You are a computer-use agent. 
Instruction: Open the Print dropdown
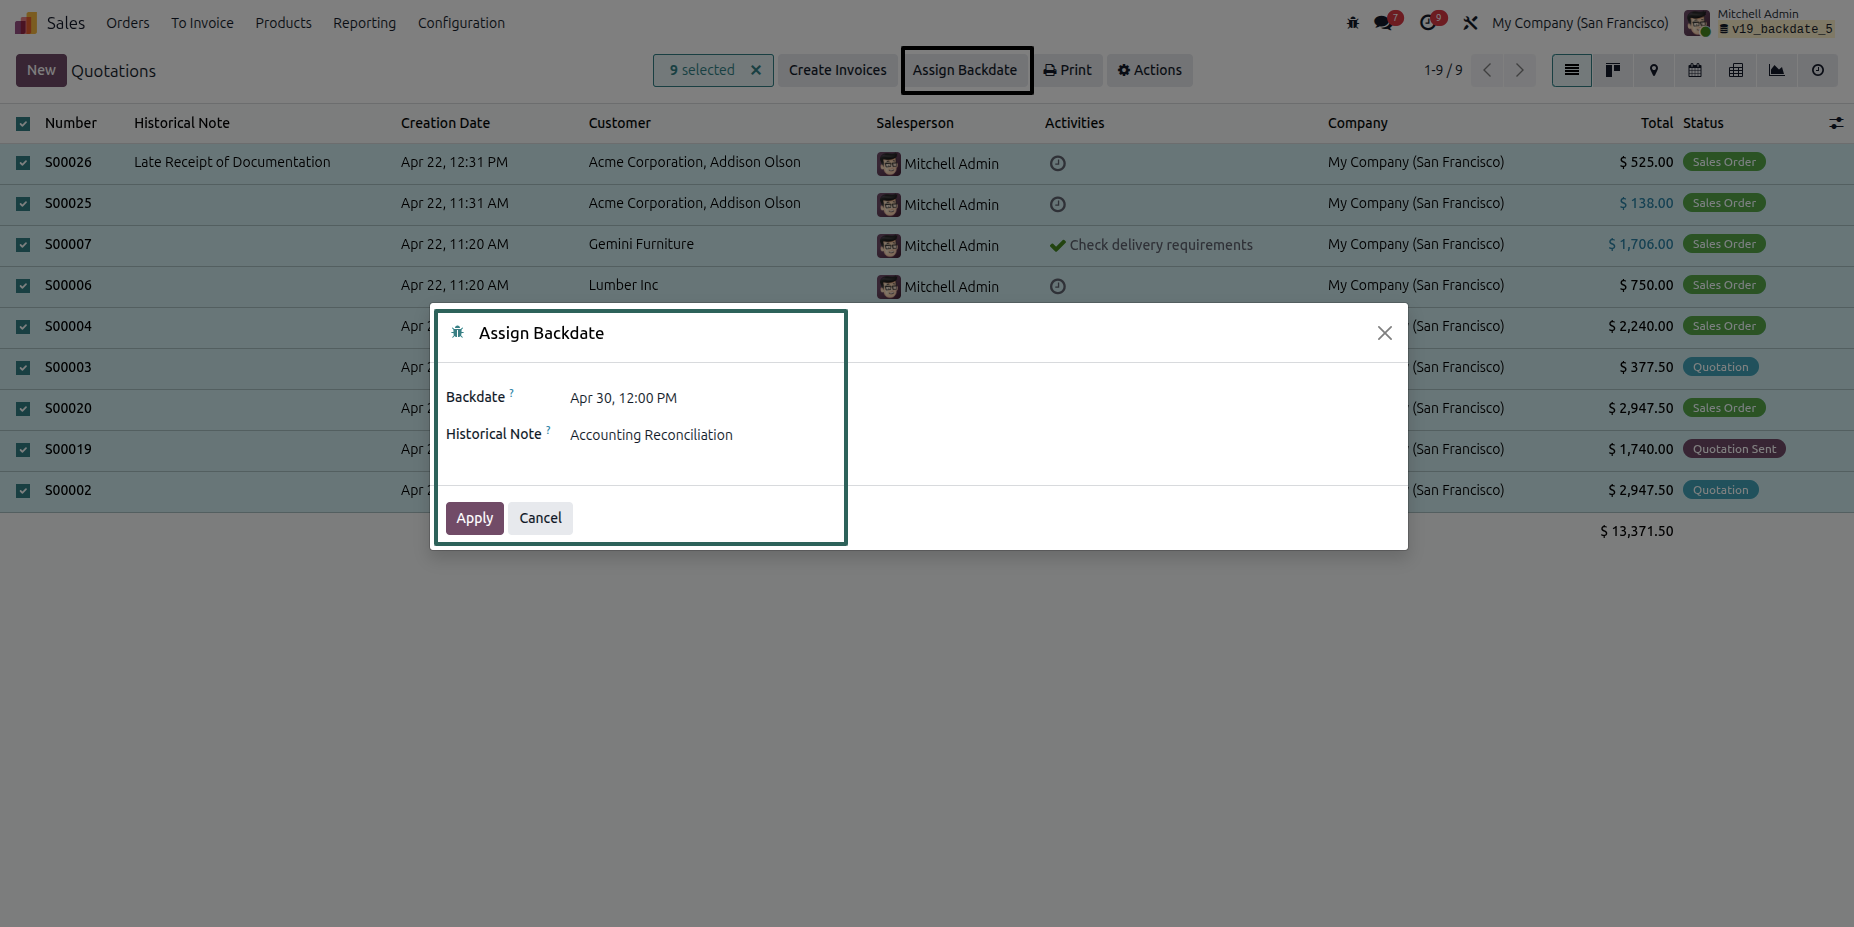(x=1067, y=70)
